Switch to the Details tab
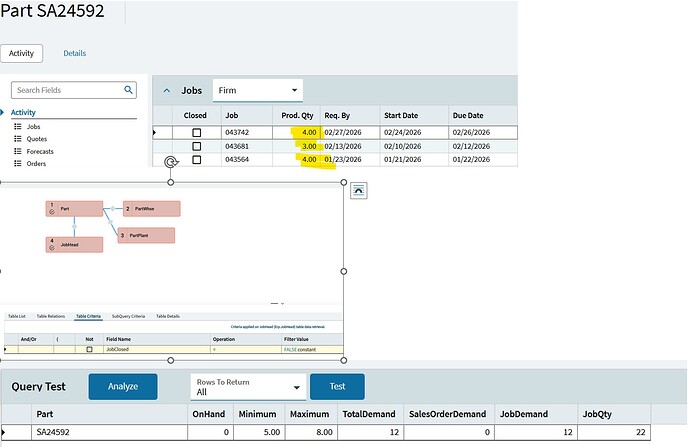The height and width of the screenshot is (447, 690). pos(74,53)
